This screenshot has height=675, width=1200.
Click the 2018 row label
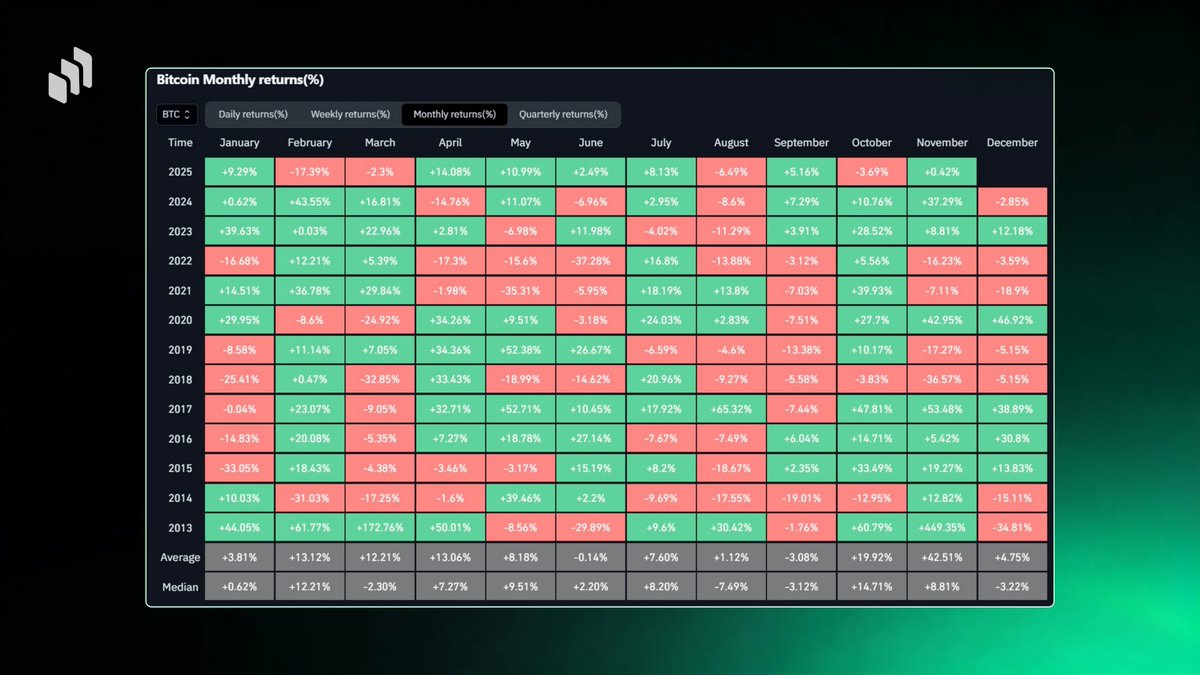[180, 378]
